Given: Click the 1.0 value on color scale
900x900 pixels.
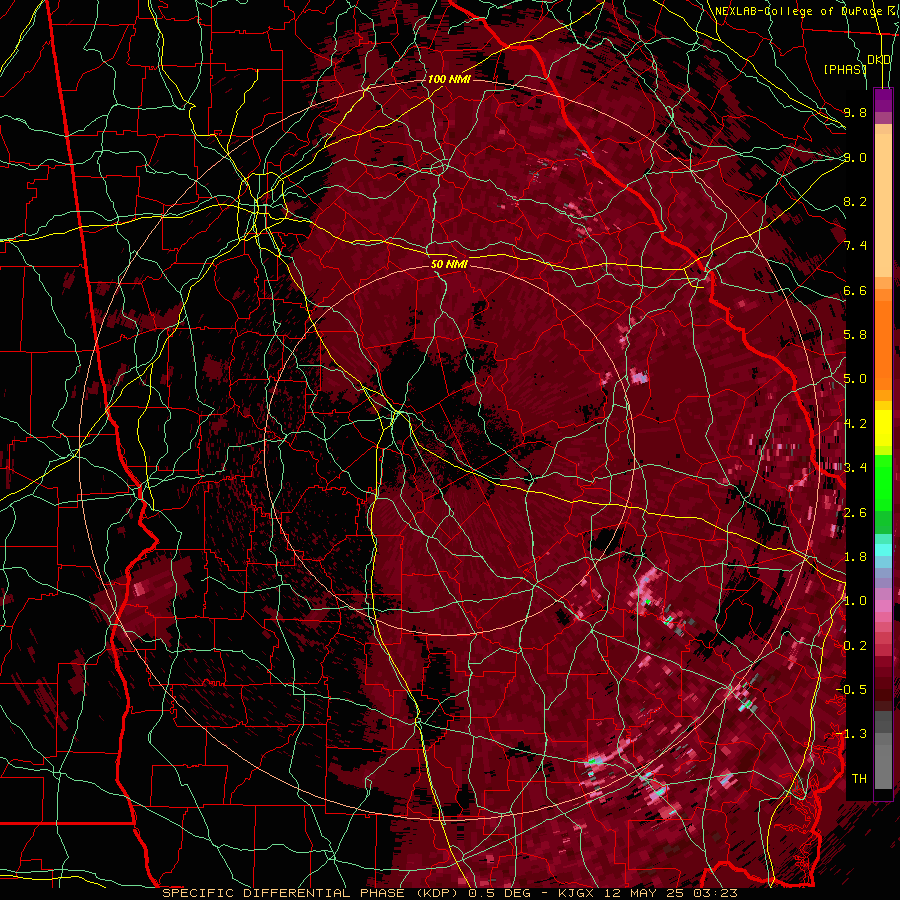Looking at the screenshot, I should (x=855, y=601).
